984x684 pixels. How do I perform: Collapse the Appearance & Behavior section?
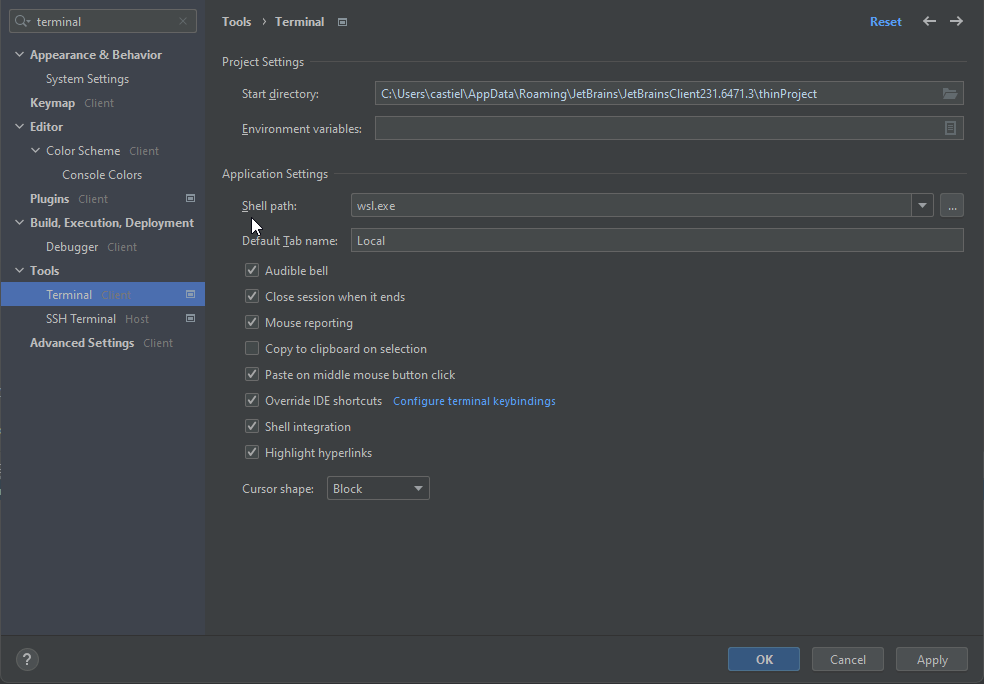tap(19, 55)
